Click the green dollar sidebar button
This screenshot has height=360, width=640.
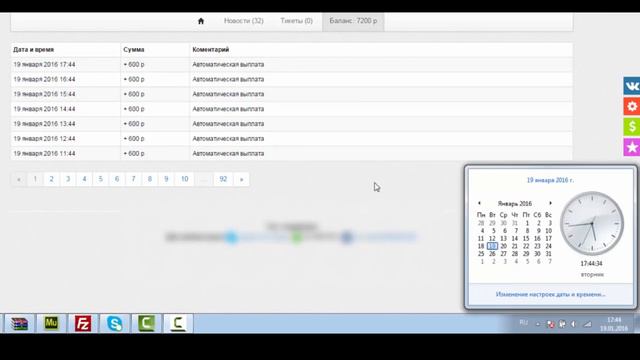pyautogui.click(x=631, y=127)
